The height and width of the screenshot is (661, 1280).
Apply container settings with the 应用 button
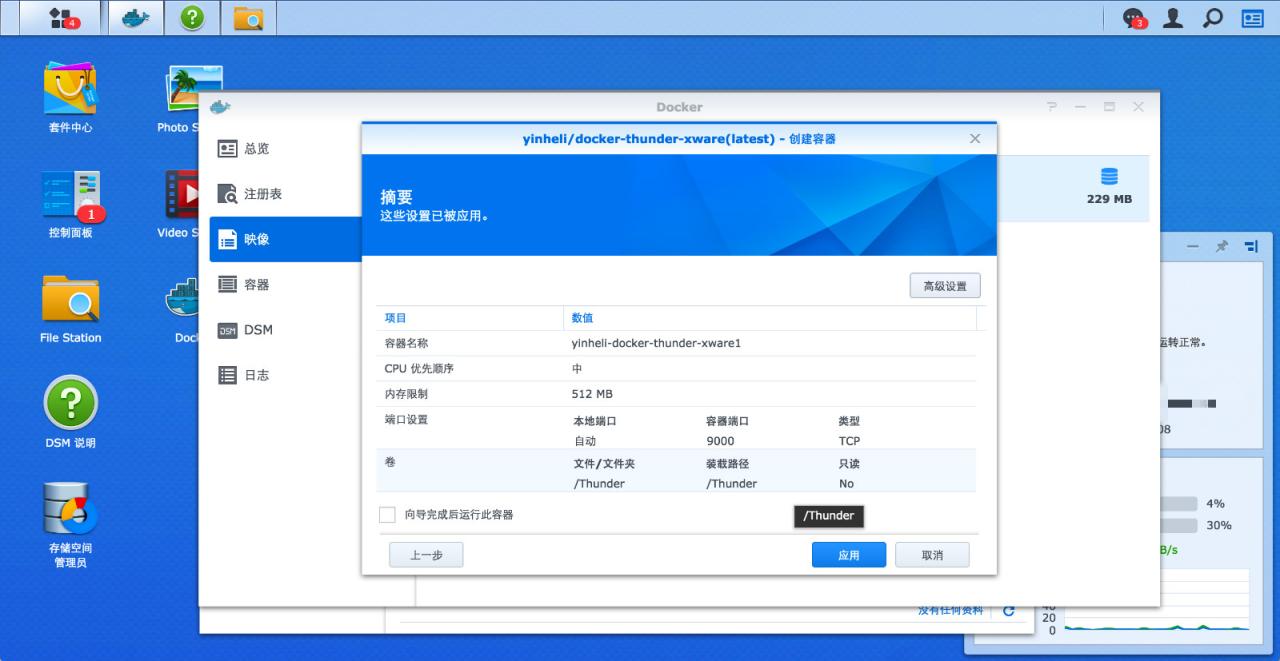848,554
